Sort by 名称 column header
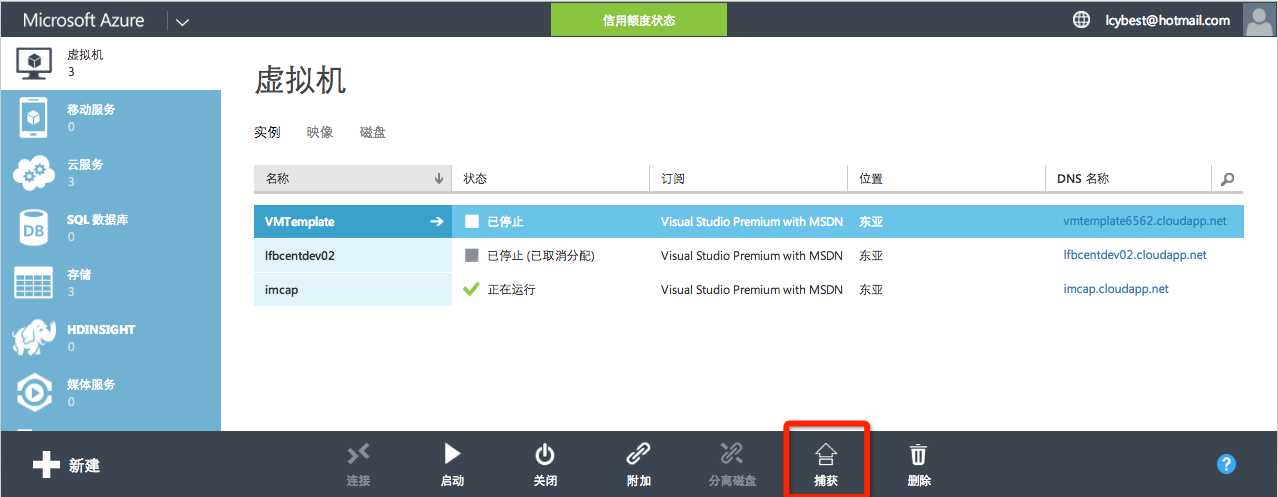This screenshot has height=497, width=1278. (352, 178)
